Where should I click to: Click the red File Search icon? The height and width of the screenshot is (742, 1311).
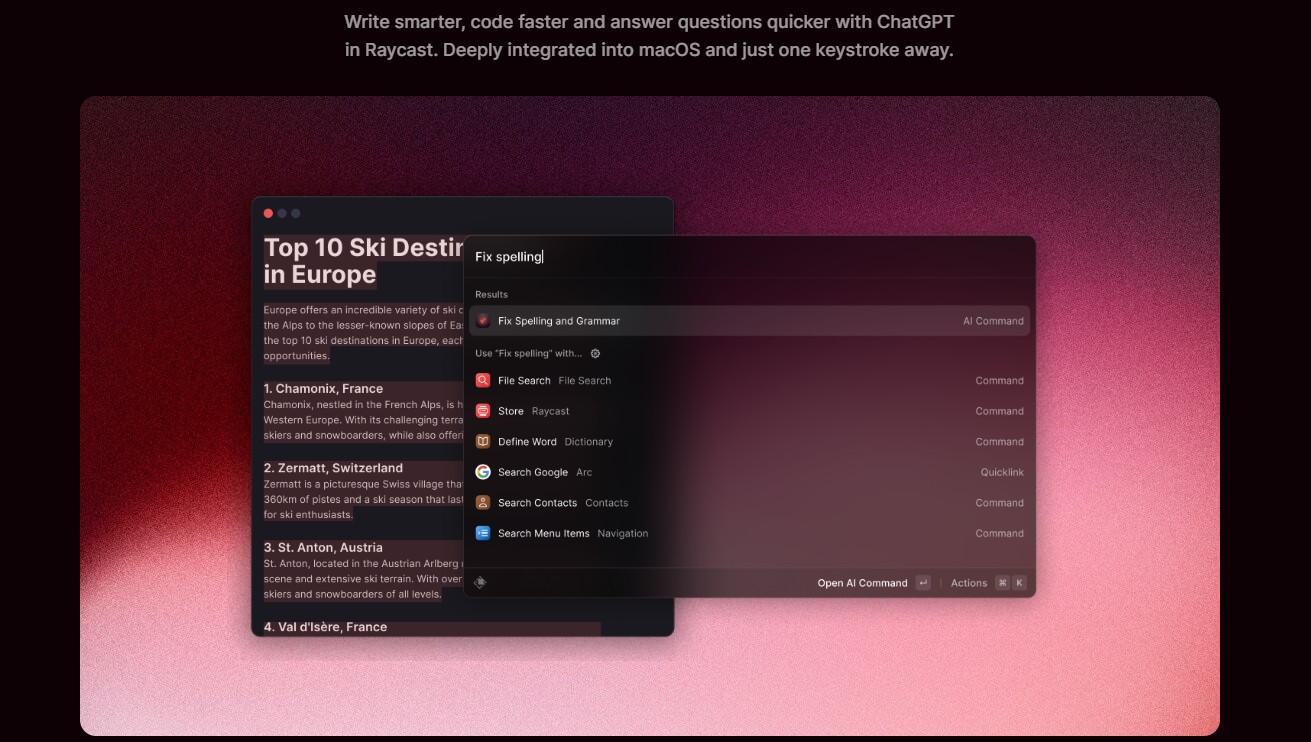(483, 381)
